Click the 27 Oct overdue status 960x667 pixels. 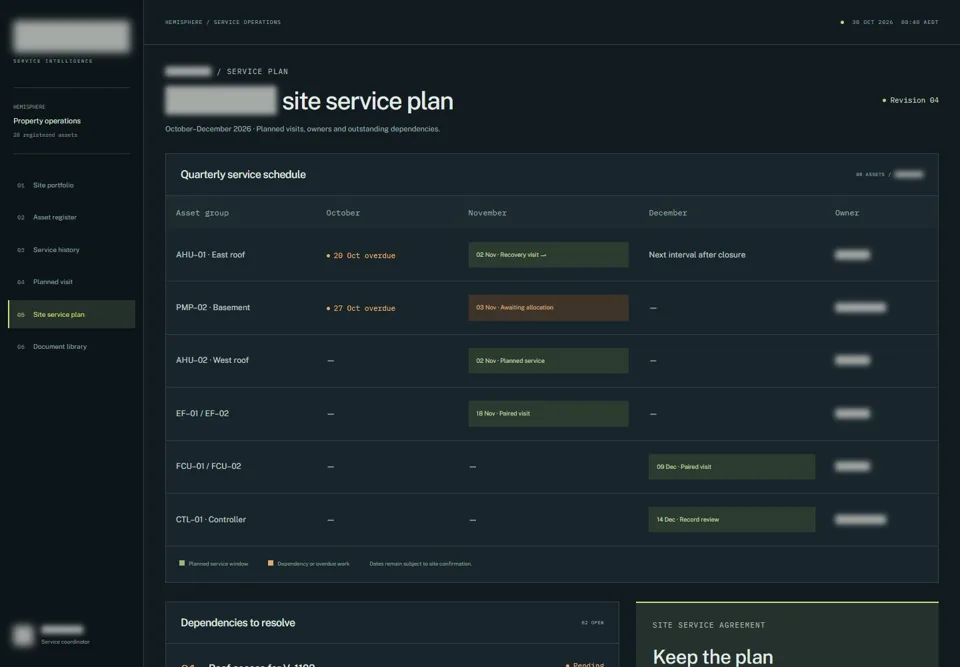[x=361, y=308]
